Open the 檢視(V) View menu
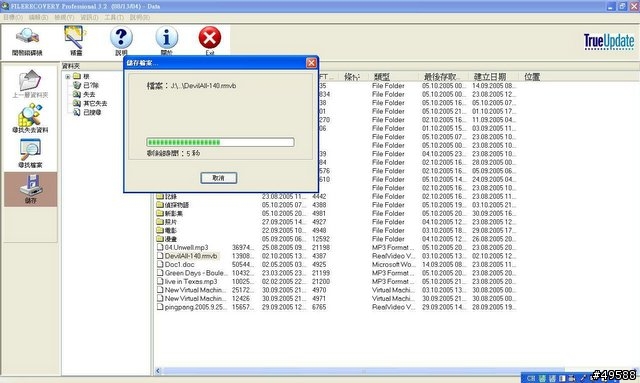This screenshot has width=640, height=383. (x=64, y=17)
